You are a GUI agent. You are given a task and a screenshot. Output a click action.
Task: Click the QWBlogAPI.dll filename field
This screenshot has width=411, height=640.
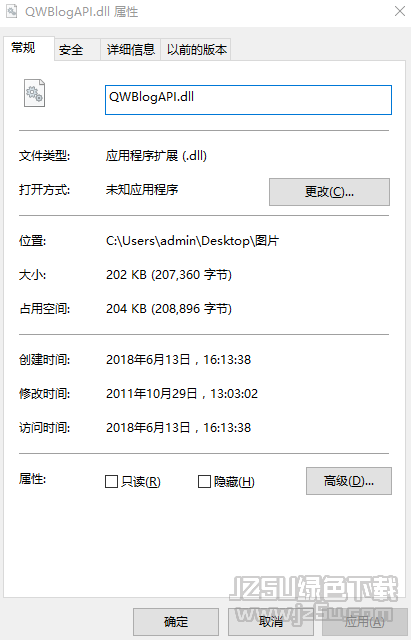(x=248, y=100)
